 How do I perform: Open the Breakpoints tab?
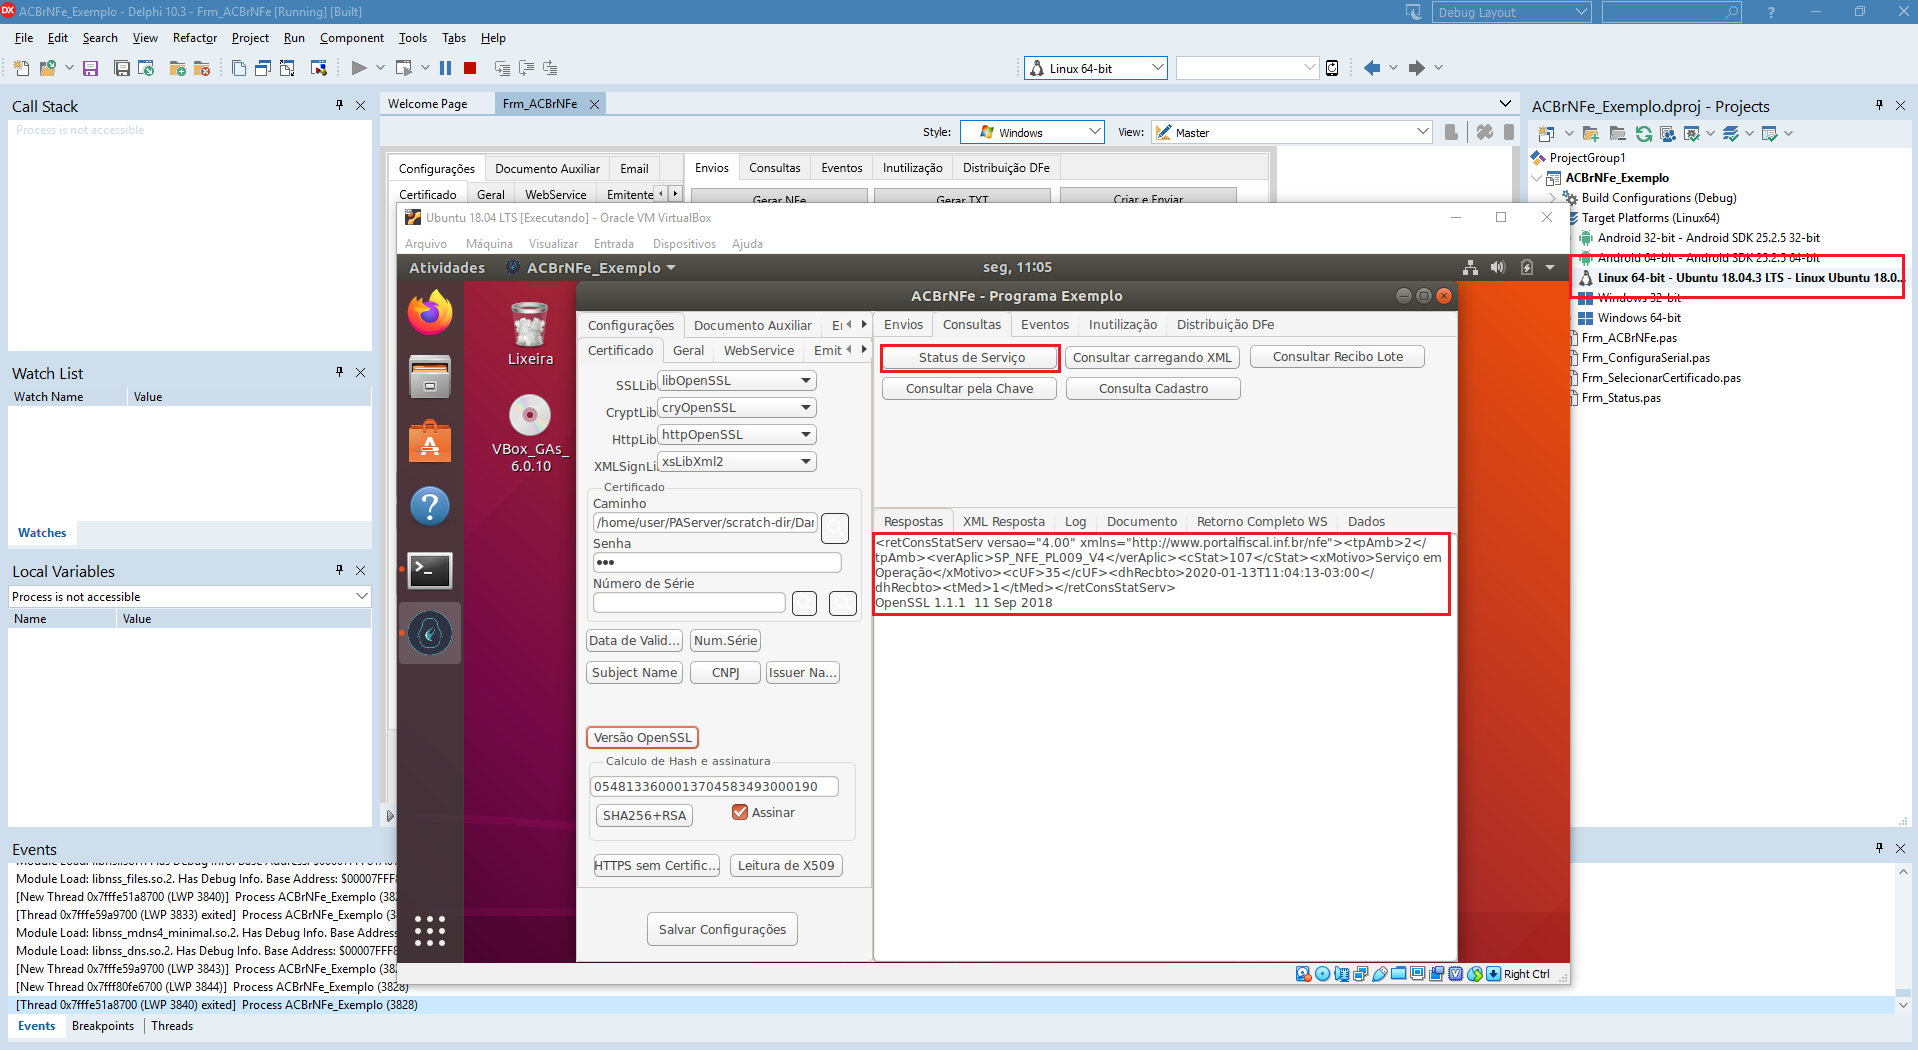tap(103, 1026)
